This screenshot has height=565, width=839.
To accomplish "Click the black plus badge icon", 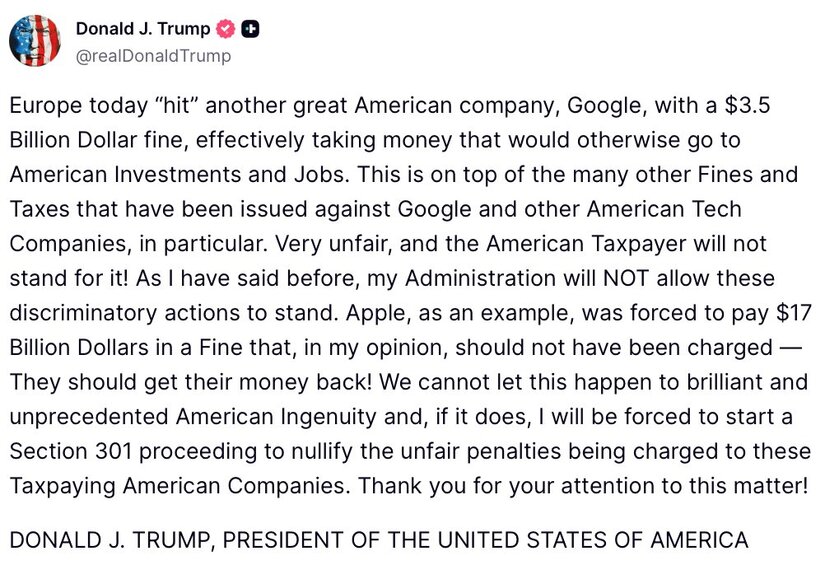I will (x=250, y=29).
